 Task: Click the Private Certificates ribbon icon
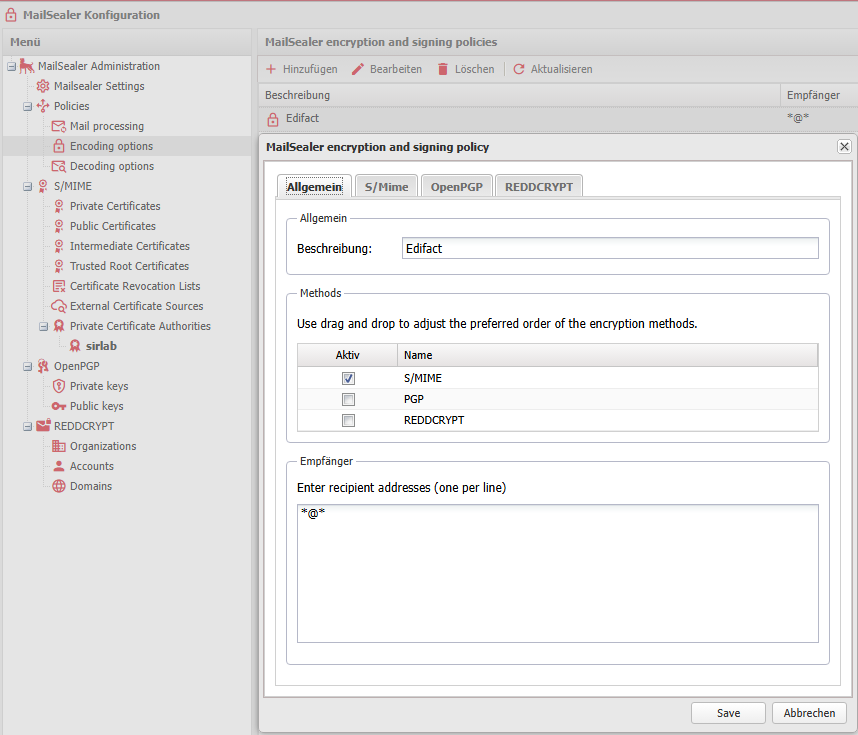(x=59, y=206)
